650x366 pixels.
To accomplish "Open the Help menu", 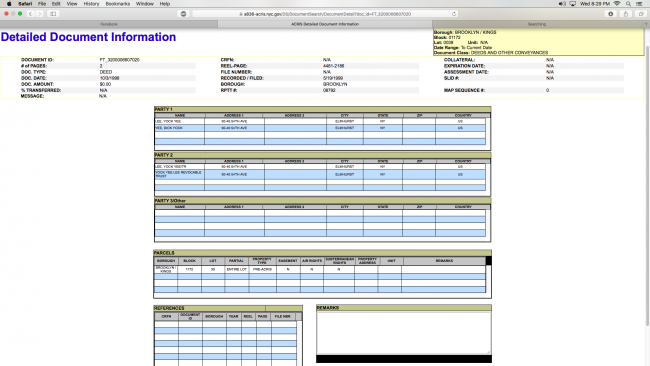I will pos(165,4).
